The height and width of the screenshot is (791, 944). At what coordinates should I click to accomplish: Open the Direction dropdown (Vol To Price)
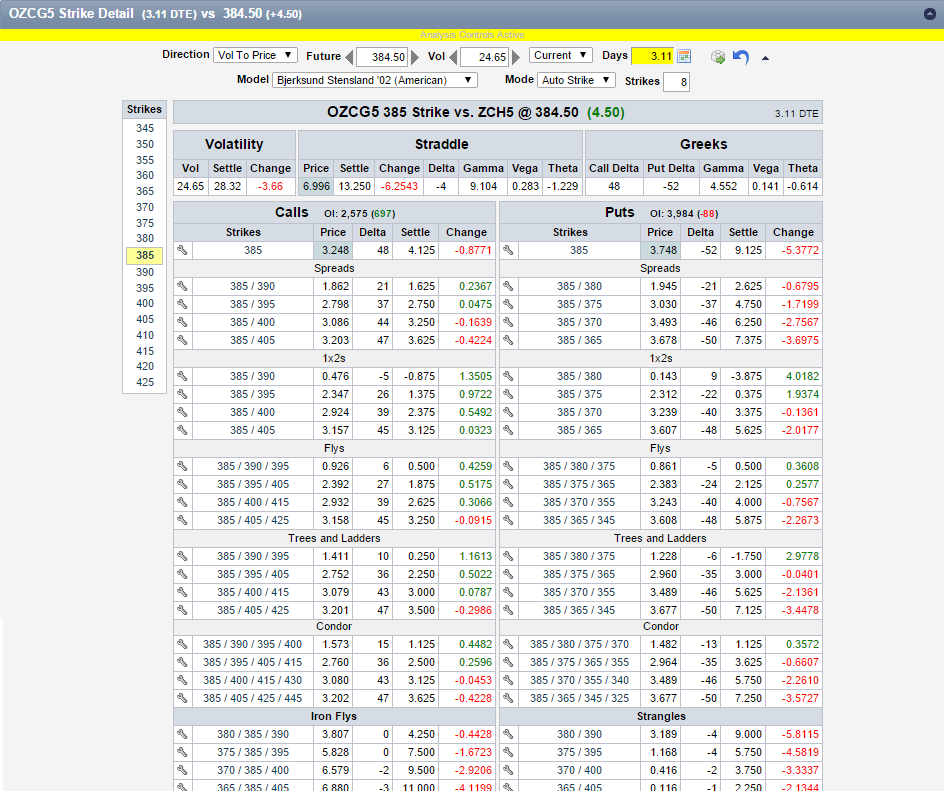pyautogui.click(x=255, y=55)
